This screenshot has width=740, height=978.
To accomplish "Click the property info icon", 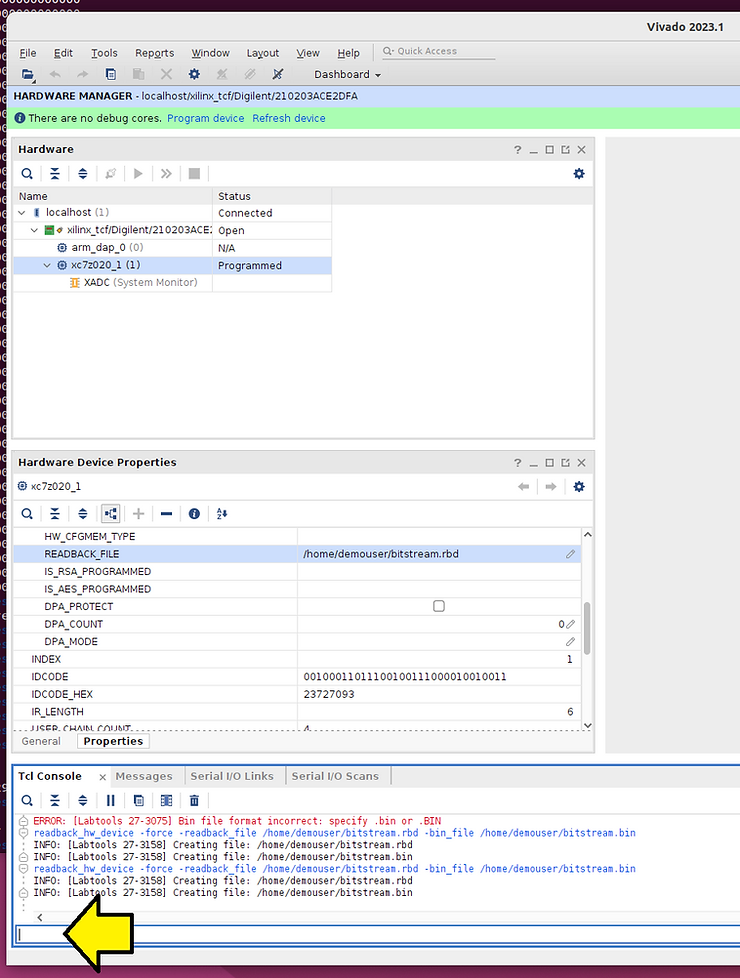I will click(x=194, y=513).
